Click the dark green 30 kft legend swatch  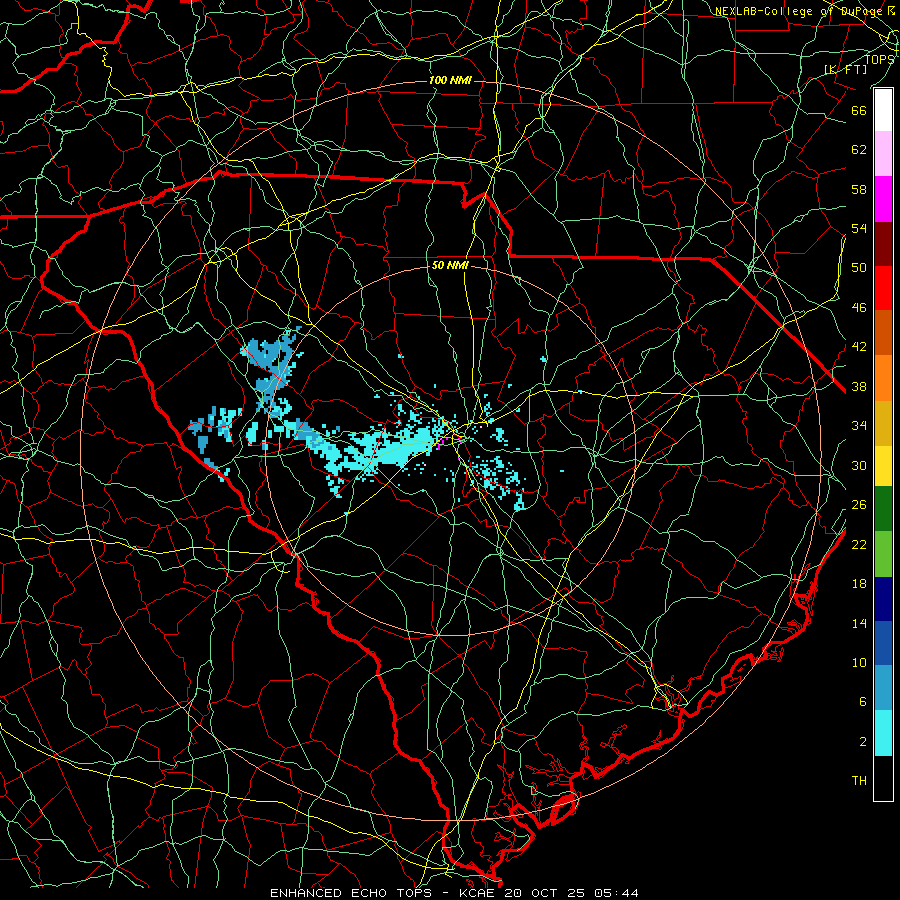click(883, 509)
